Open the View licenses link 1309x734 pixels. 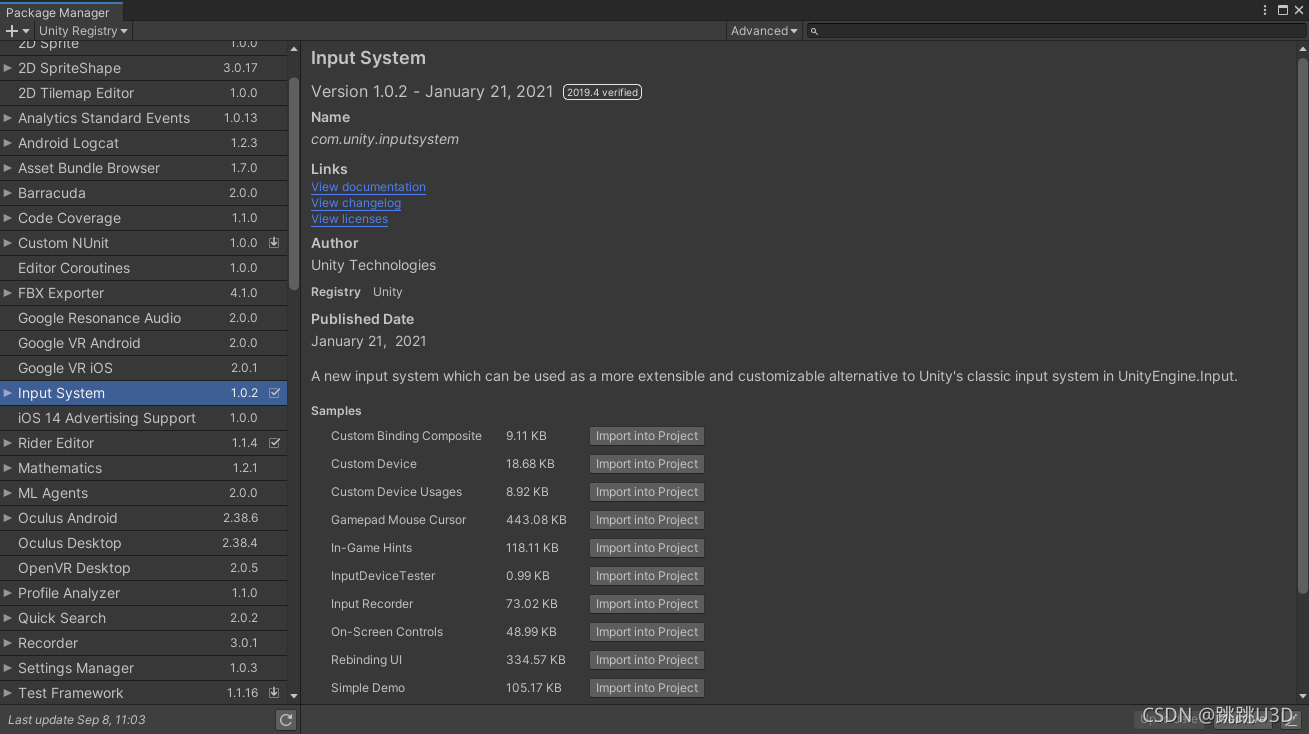[x=349, y=219]
